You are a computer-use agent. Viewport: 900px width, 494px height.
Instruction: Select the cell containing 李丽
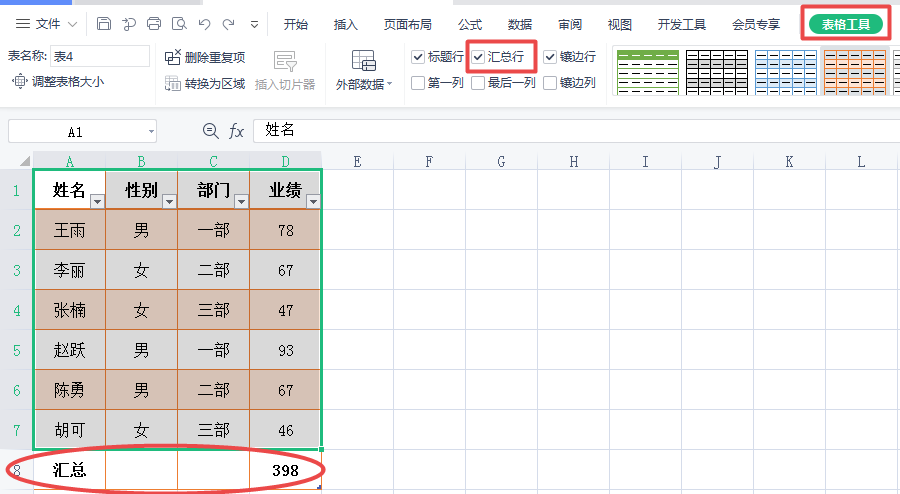click(69, 270)
